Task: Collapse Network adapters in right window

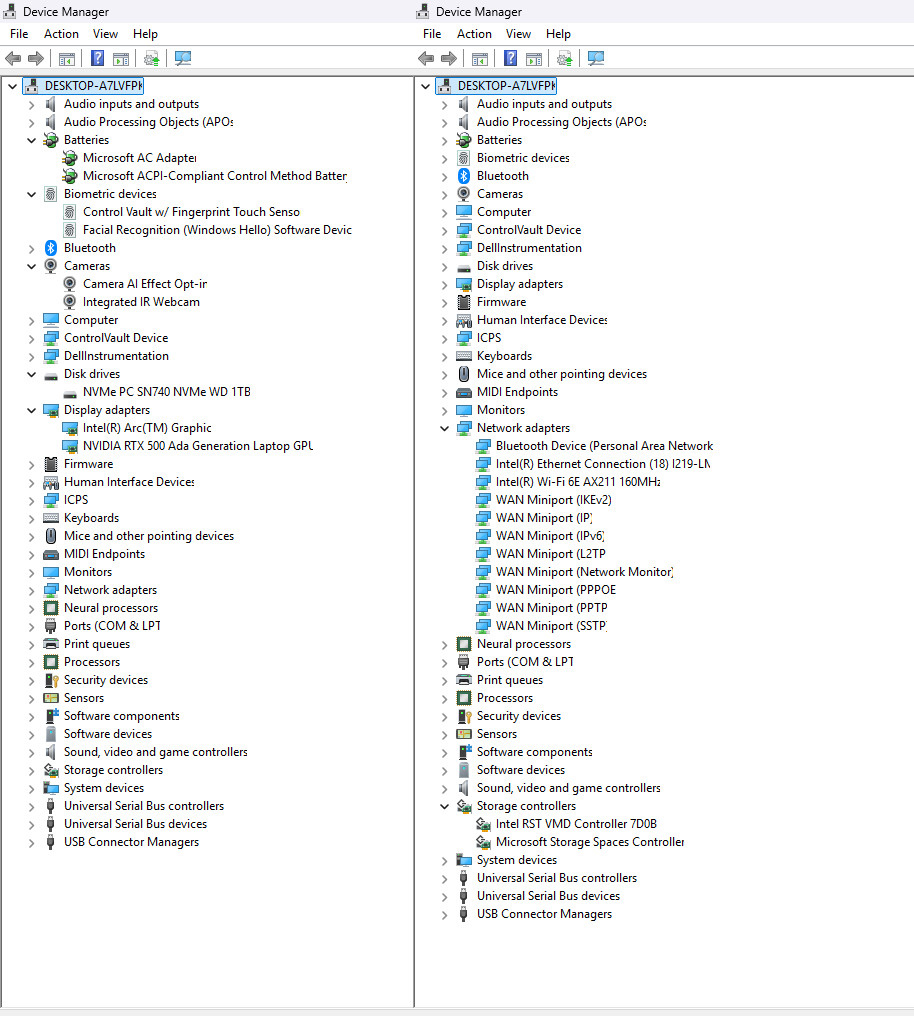Action: (x=444, y=428)
